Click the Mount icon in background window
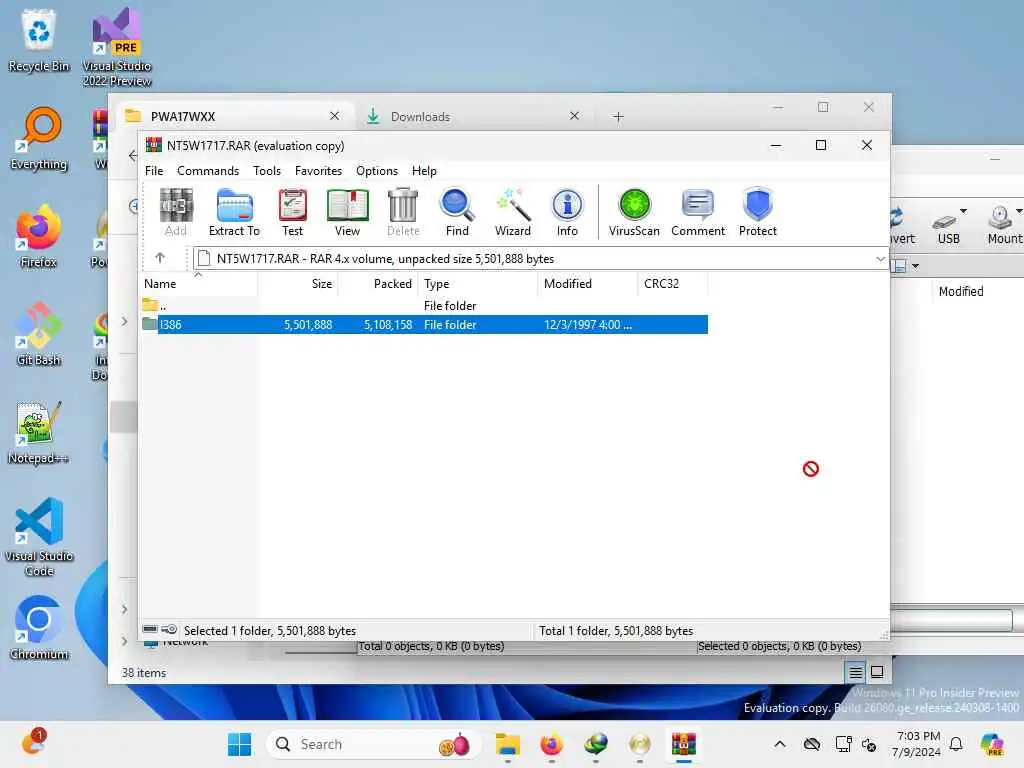The image size is (1024, 768). click(1004, 225)
